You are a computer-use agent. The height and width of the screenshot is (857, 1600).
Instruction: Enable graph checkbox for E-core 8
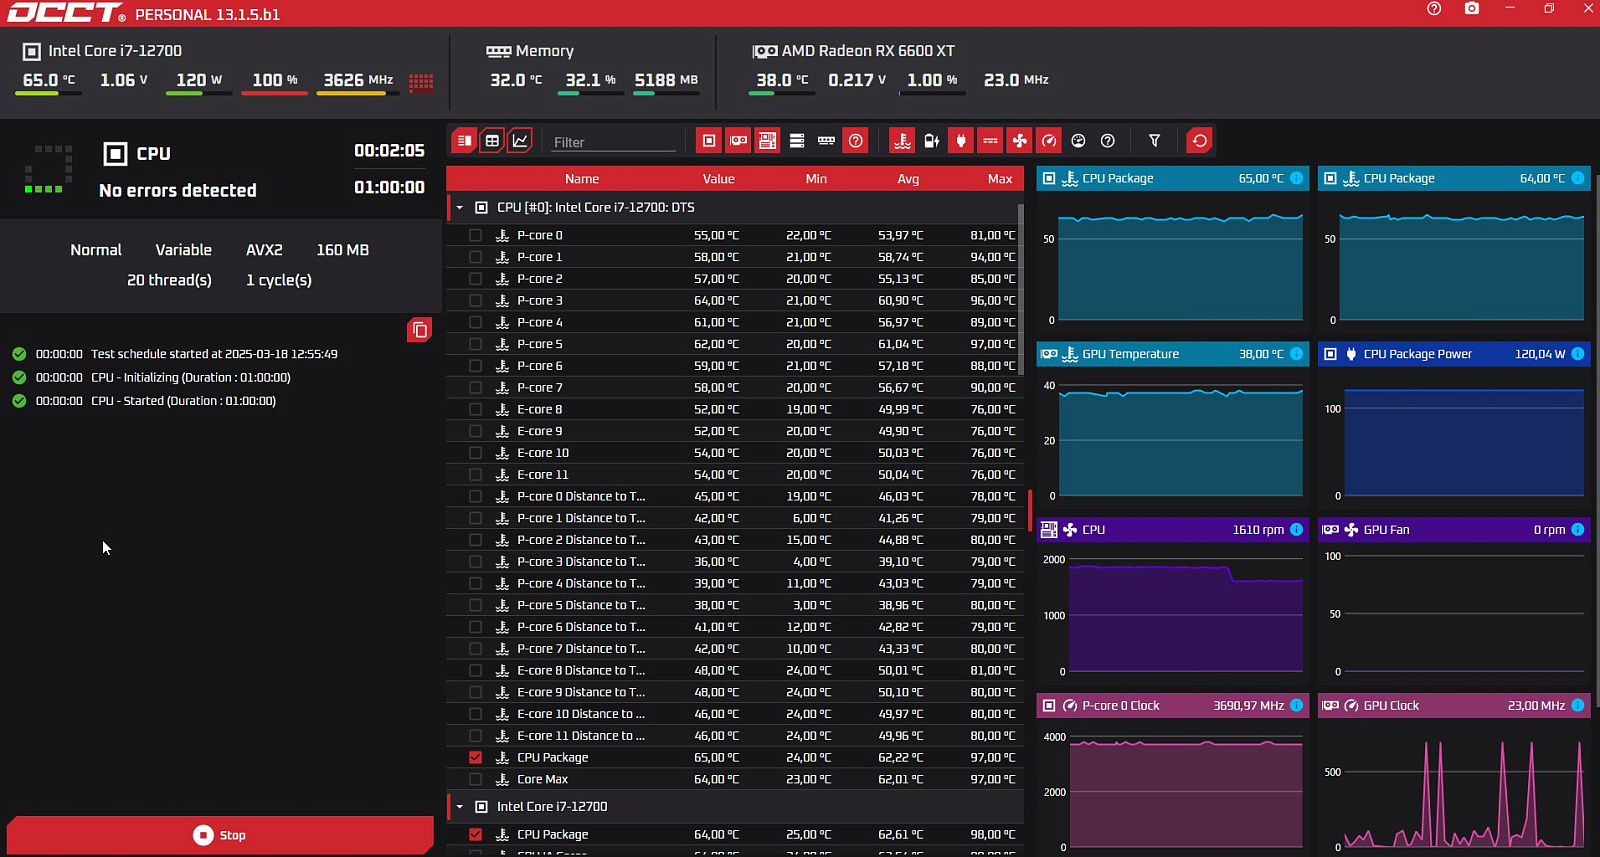pos(475,410)
